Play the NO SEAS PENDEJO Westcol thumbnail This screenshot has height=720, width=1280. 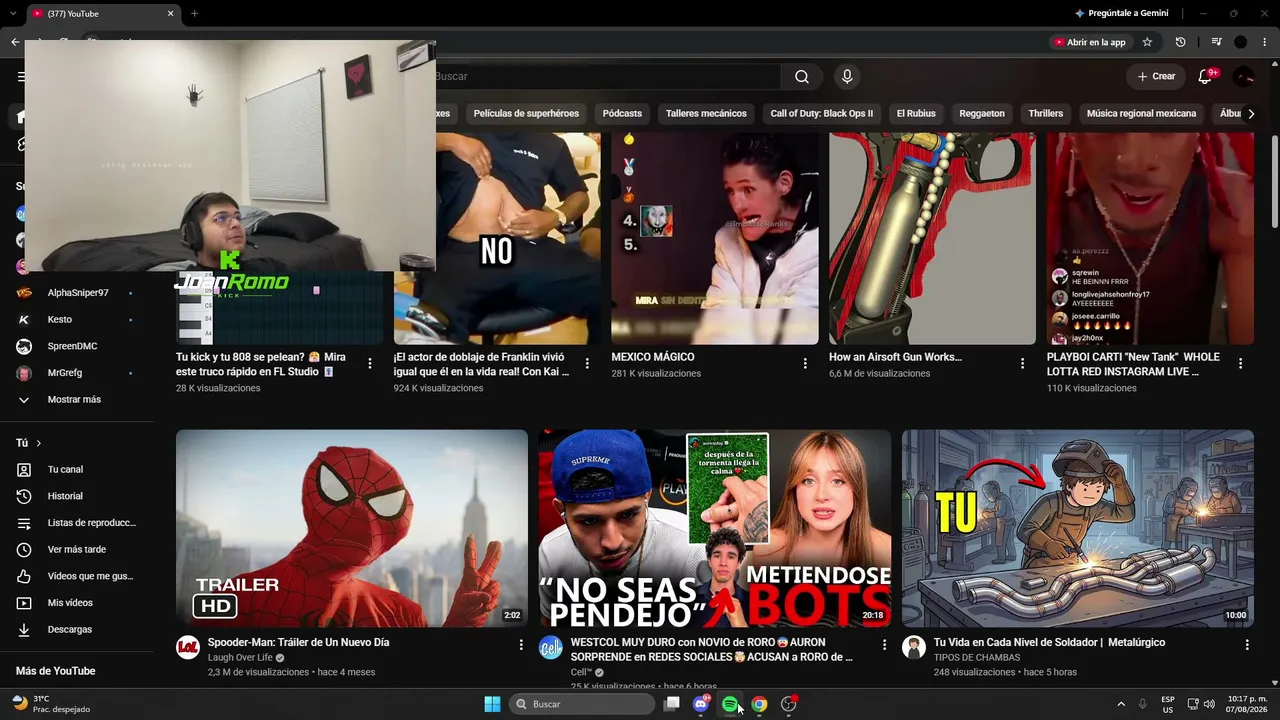click(715, 528)
